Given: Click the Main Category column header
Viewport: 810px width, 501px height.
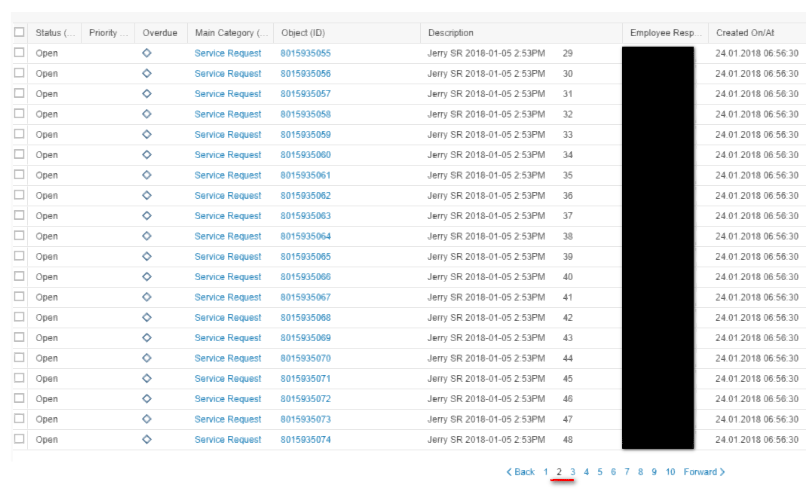Looking at the screenshot, I should click(x=230, y=33).
